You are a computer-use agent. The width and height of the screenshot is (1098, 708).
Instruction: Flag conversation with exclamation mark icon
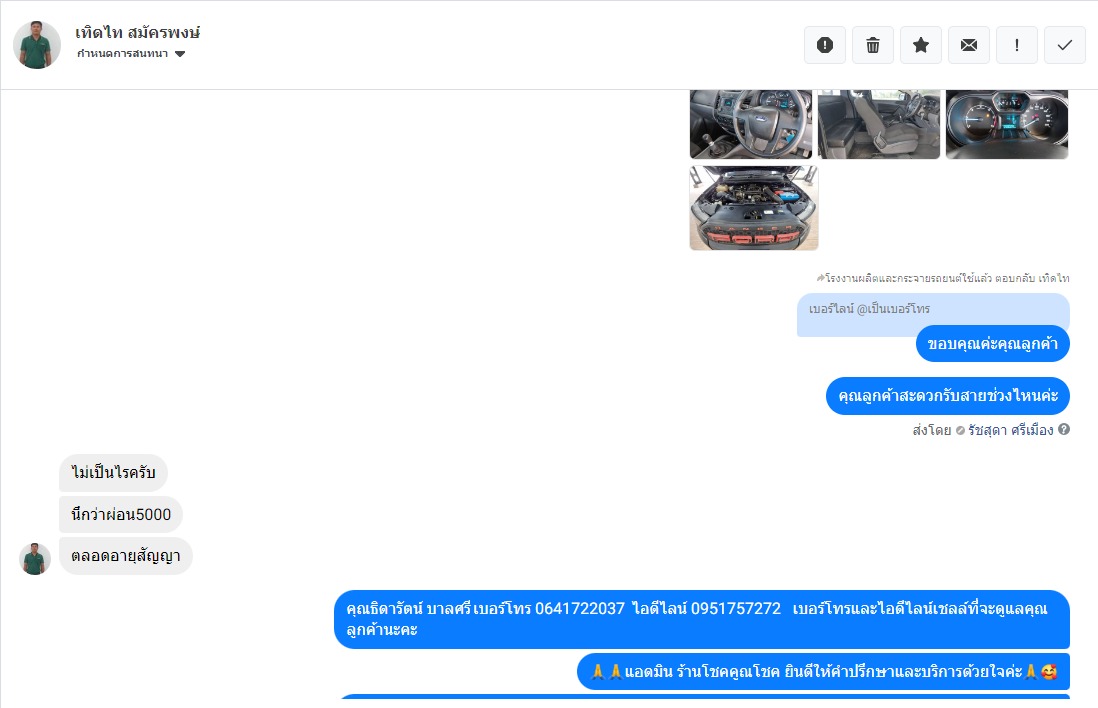[1017, 46]
